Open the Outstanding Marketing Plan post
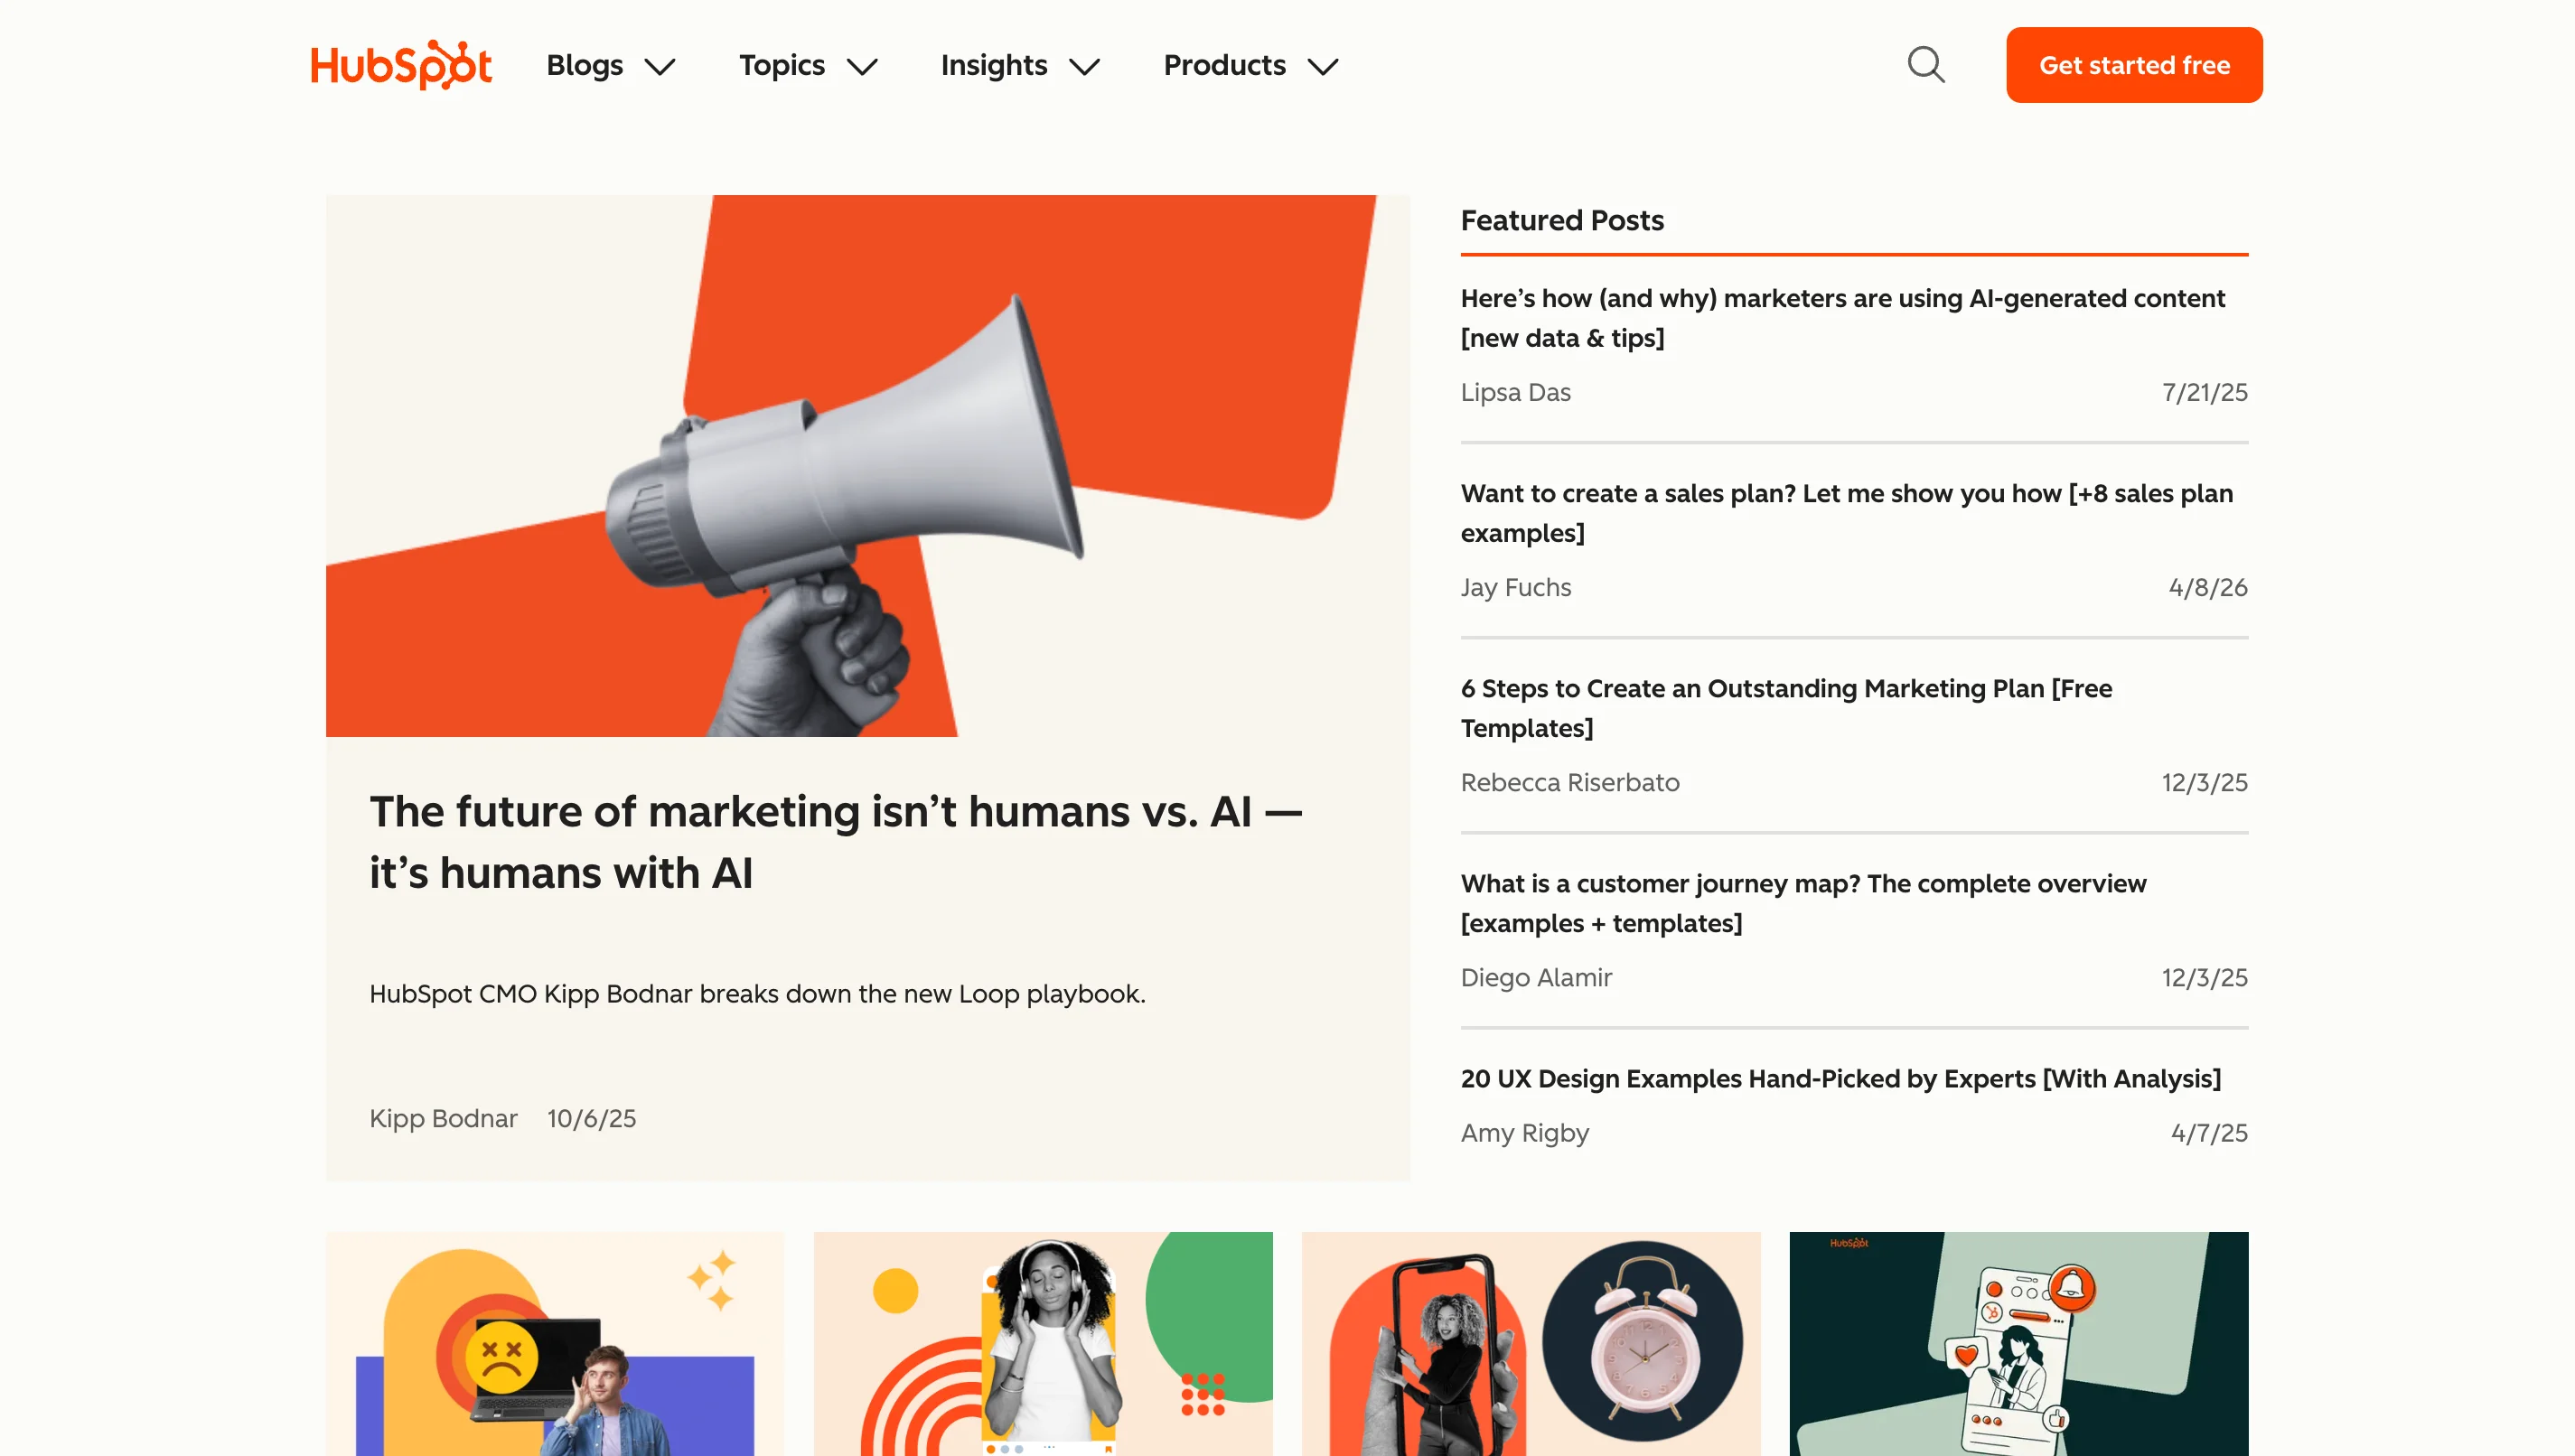 1786,708
